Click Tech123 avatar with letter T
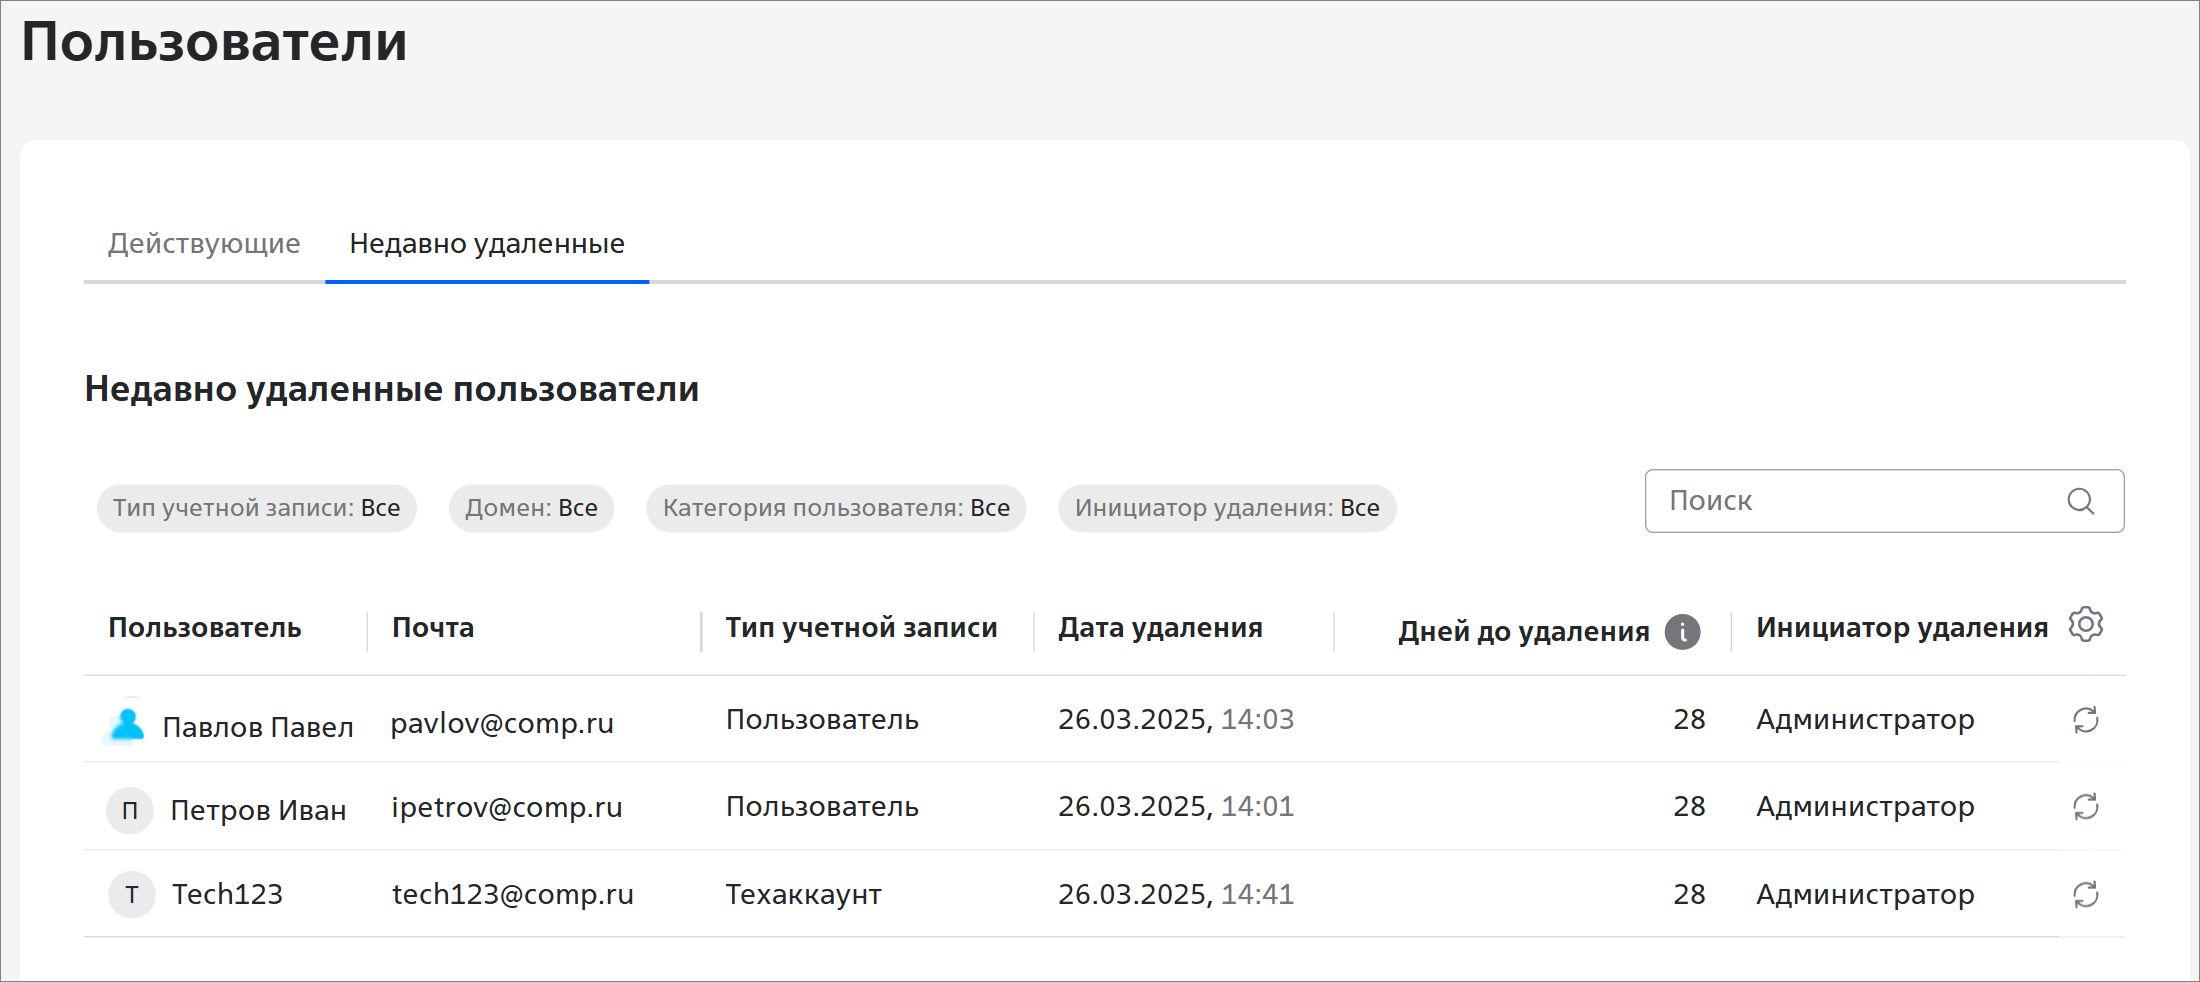Screen dimensions: 2200x982 tap(131, 894)
